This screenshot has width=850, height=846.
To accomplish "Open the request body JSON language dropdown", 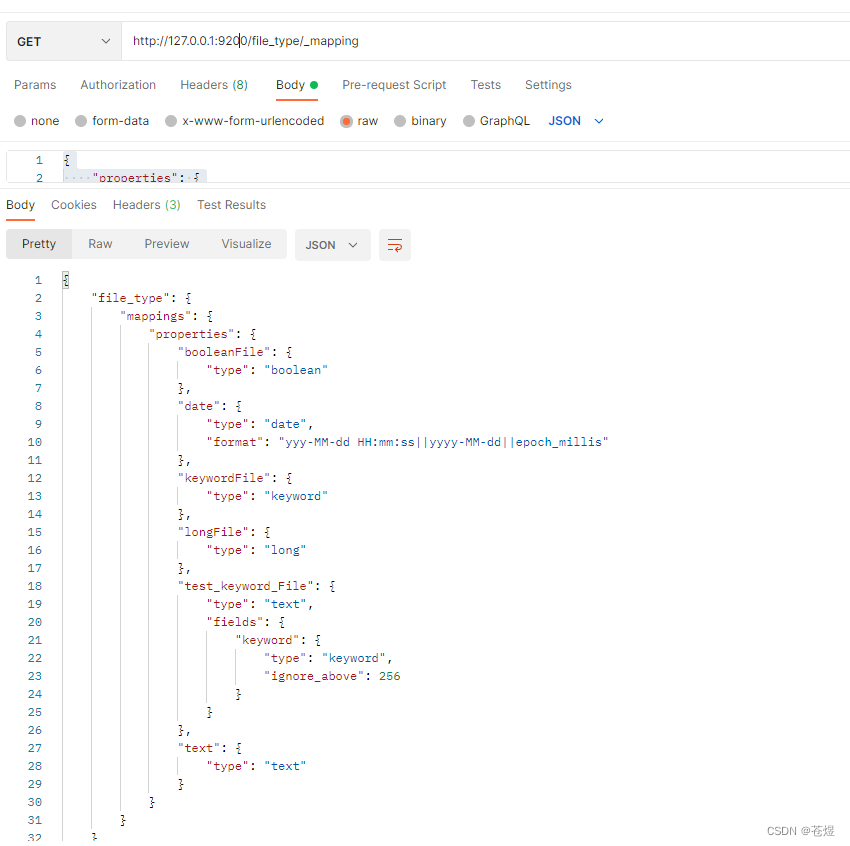I will [x=575, y=120].
